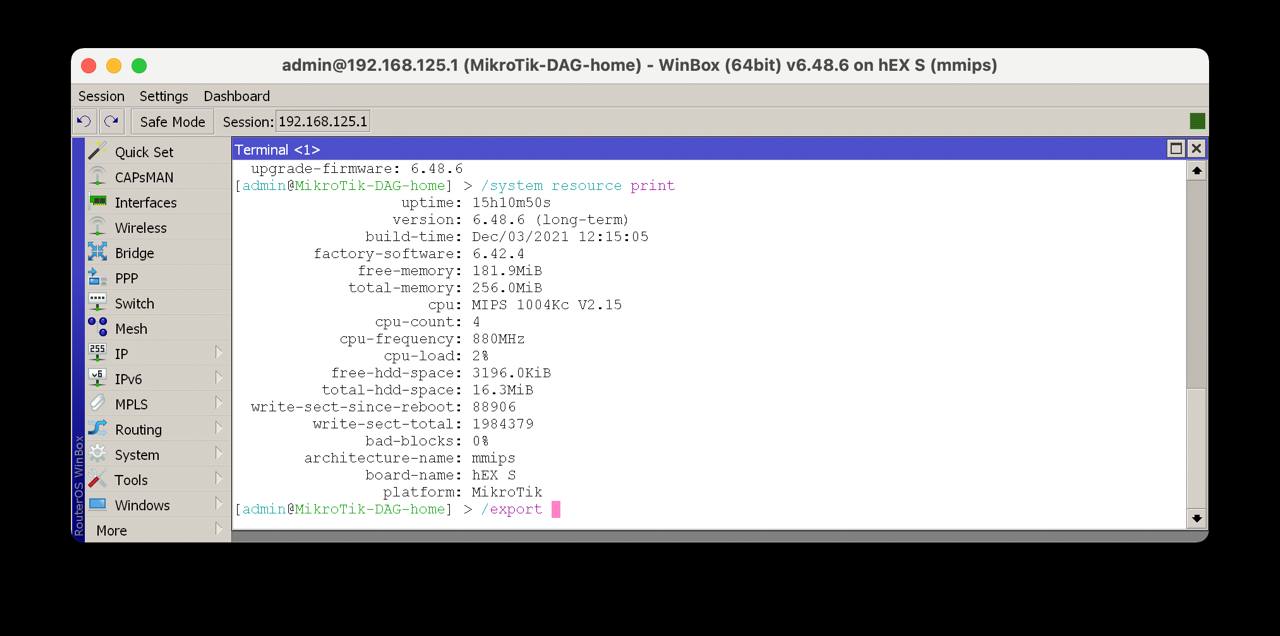The width and height of the screenshot is (1280, 636).
Task: Click the Interfaces network card icon
Action: click(97, 202)
